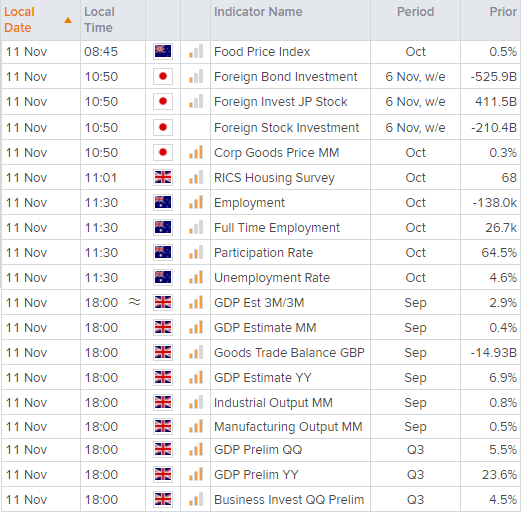Select the Goods Trade Balance GBP indicator
The image size is (521, 513).
click(289, 353)
